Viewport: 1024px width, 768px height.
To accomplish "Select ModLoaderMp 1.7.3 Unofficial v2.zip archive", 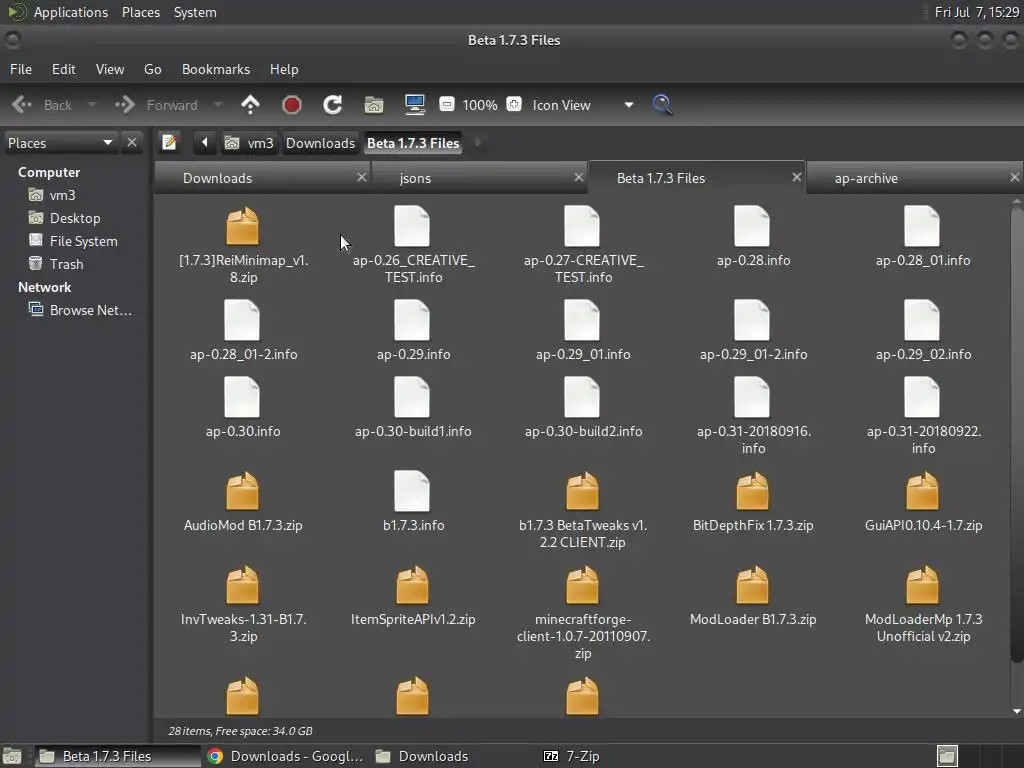I will pyautogui.click(x=923, y=604).
